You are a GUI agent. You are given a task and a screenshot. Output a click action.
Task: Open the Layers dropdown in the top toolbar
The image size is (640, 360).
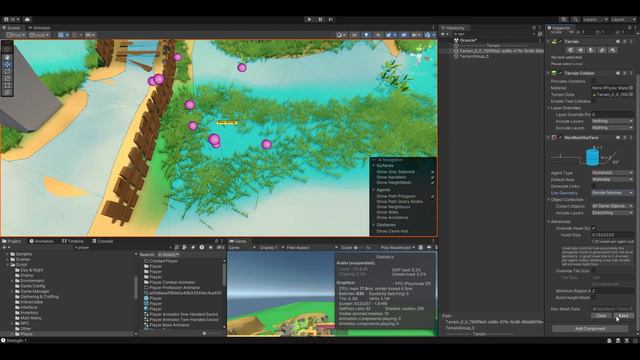click(595, 19)
